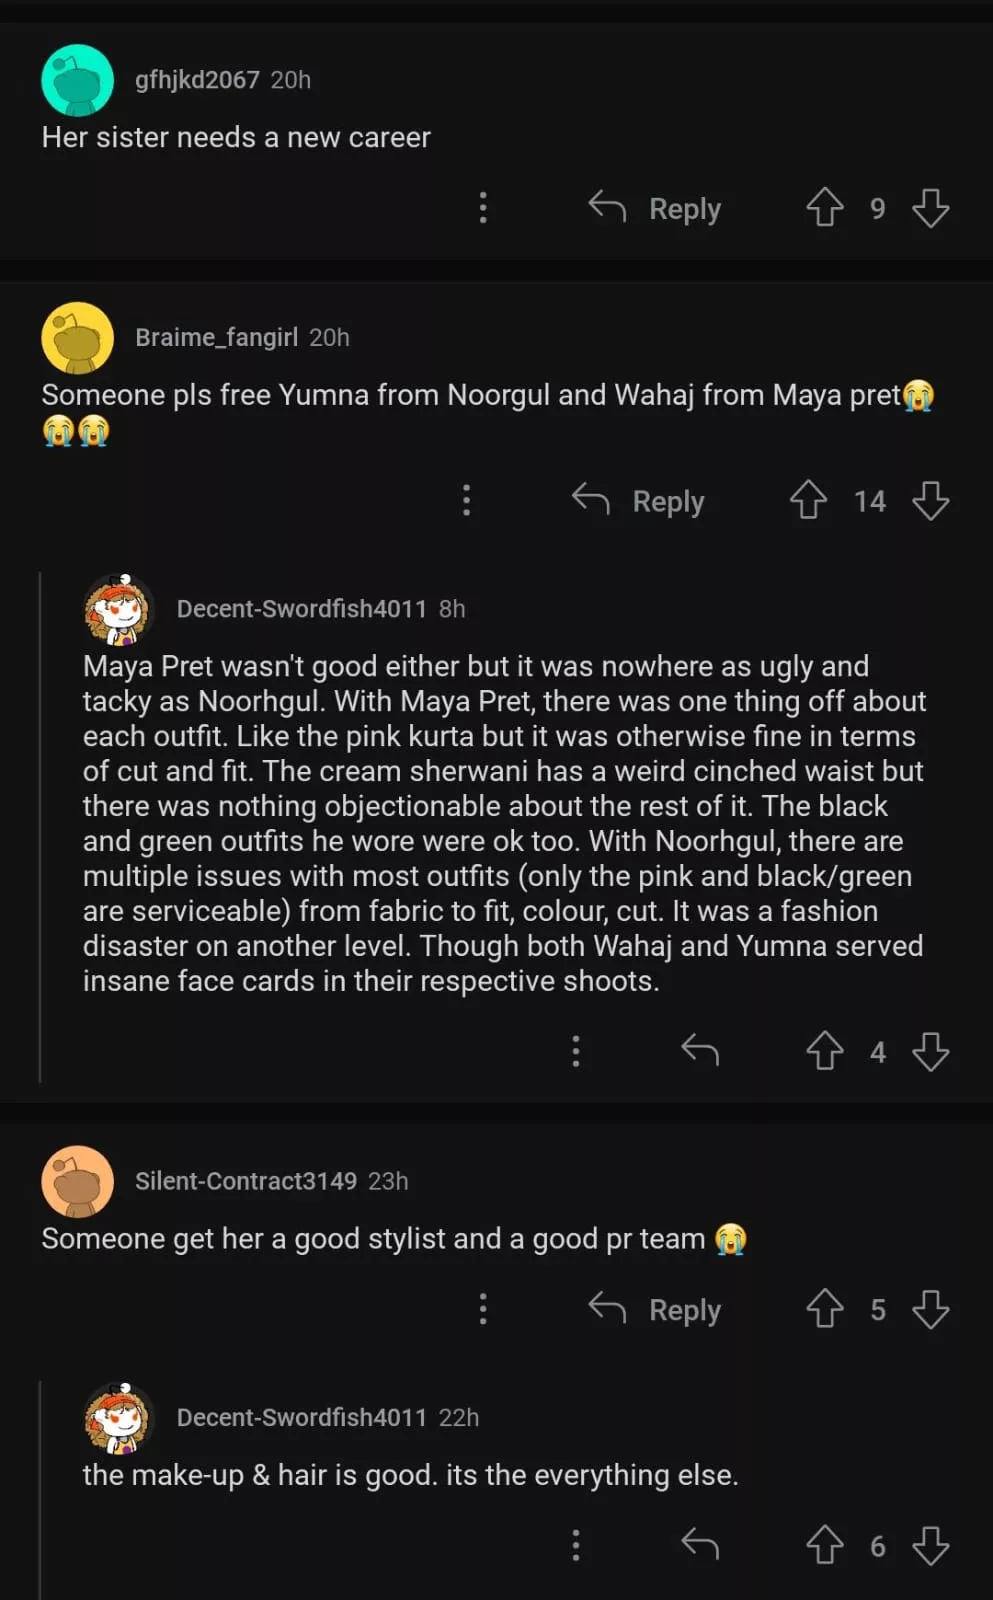Upvote gfhjkd2067's comment
Viewport: 993px width, 1600px height.
825,208
